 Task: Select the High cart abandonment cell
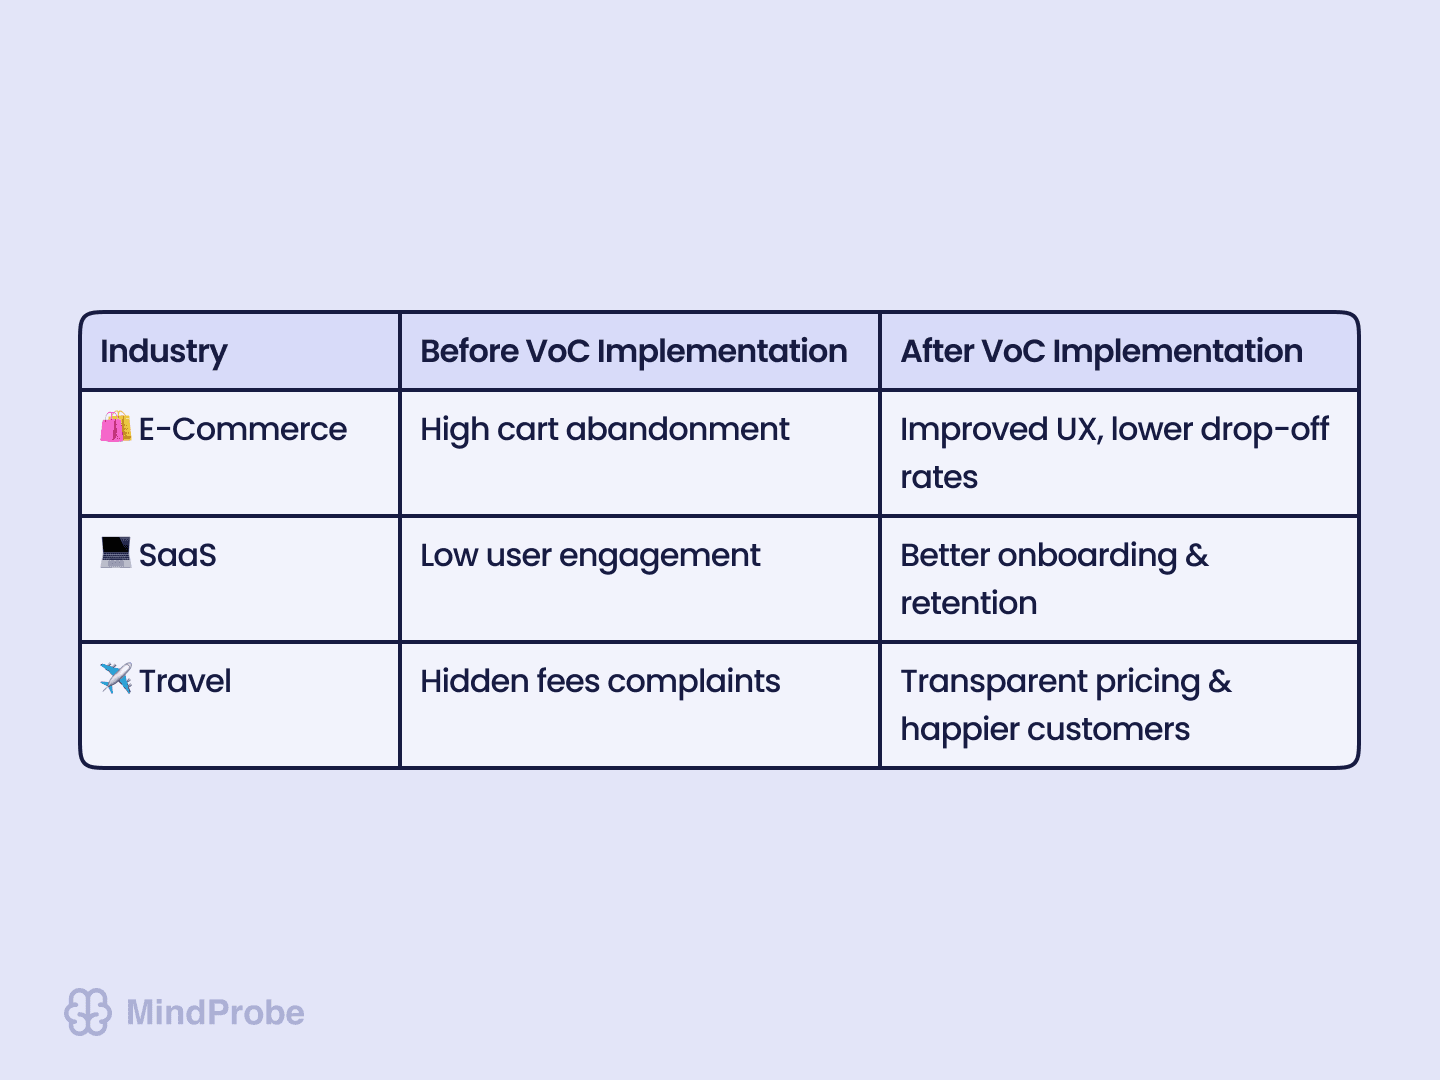(x=604, y=430)
